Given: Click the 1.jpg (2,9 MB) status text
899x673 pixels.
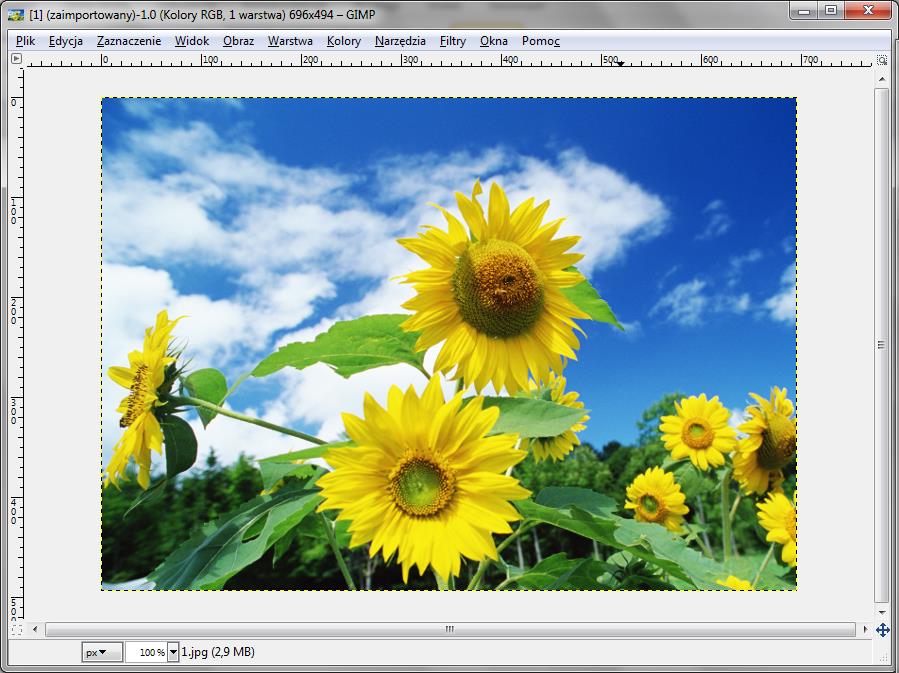Looking at the screenshot, I should tap(218, 652).
